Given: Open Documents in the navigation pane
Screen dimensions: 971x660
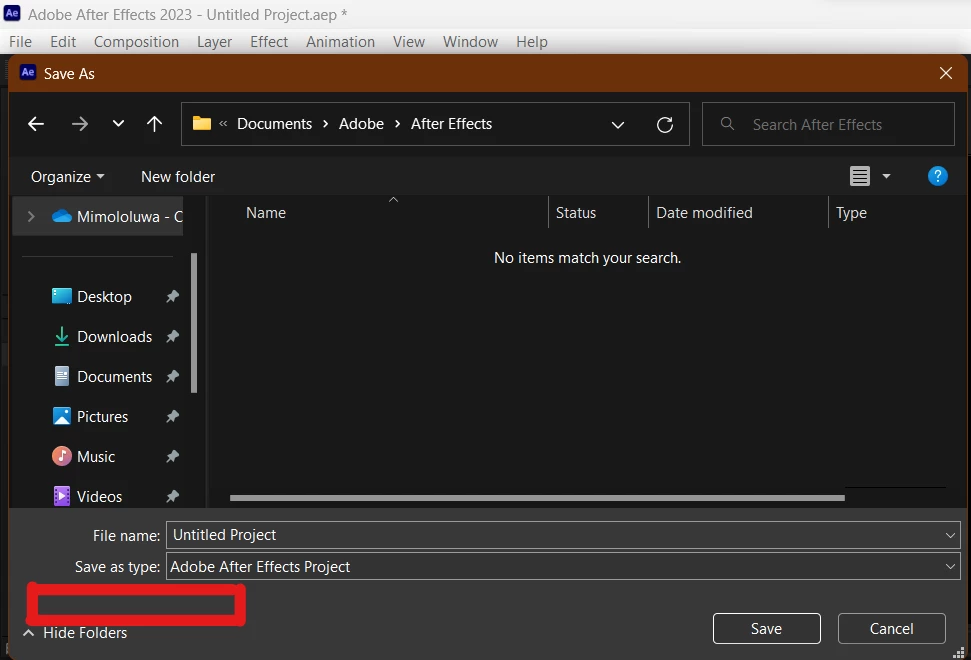Looking at the screenshot, I should 115,376.
